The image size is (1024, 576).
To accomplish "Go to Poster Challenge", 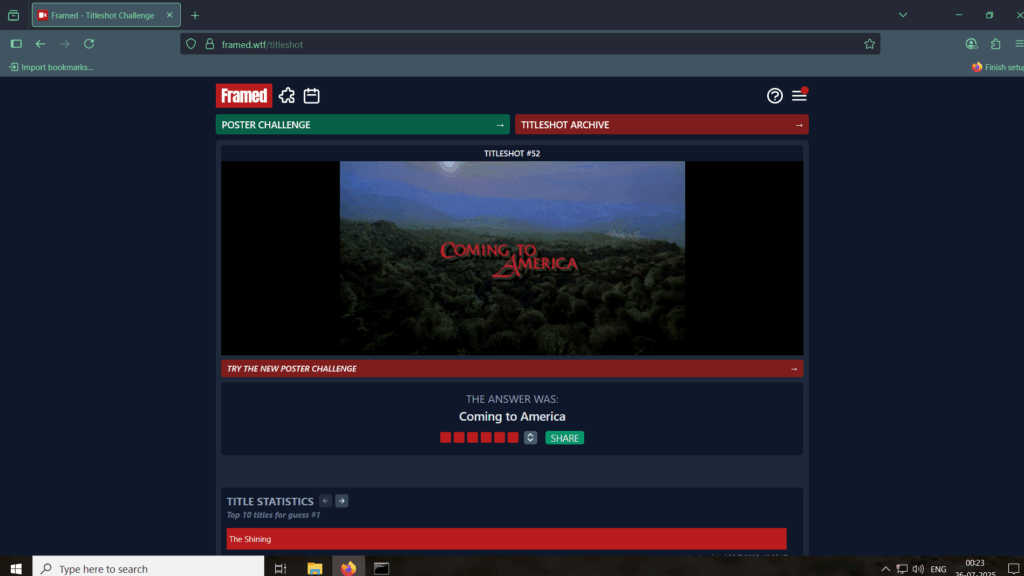I will (x=363, y=125).
